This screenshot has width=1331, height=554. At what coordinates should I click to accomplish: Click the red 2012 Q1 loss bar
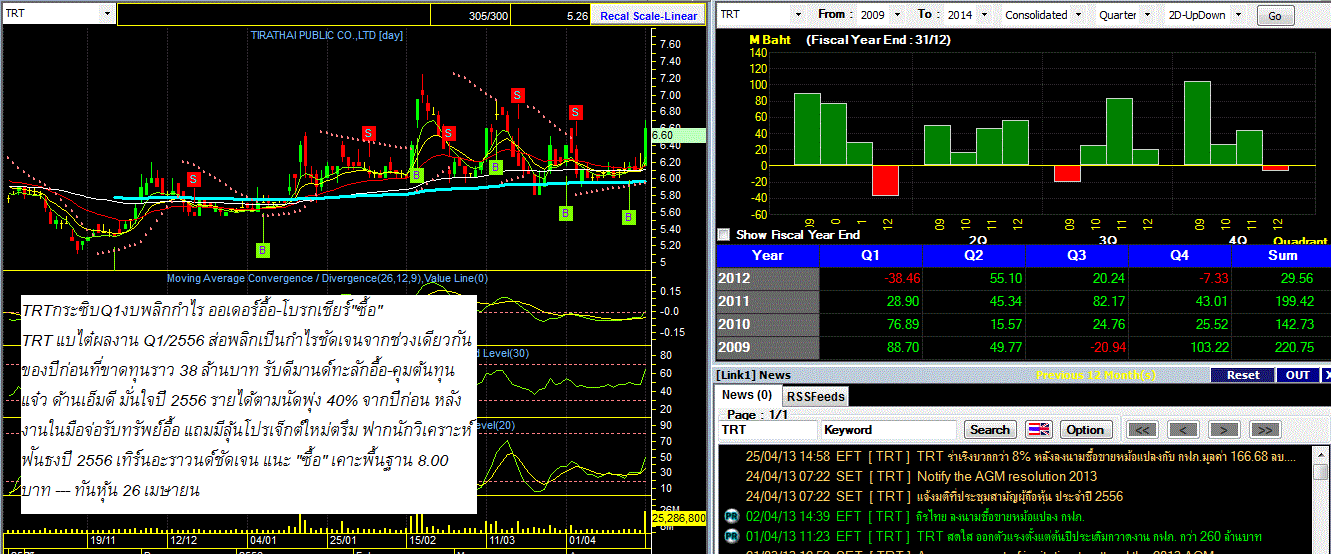tap(885, 180)
